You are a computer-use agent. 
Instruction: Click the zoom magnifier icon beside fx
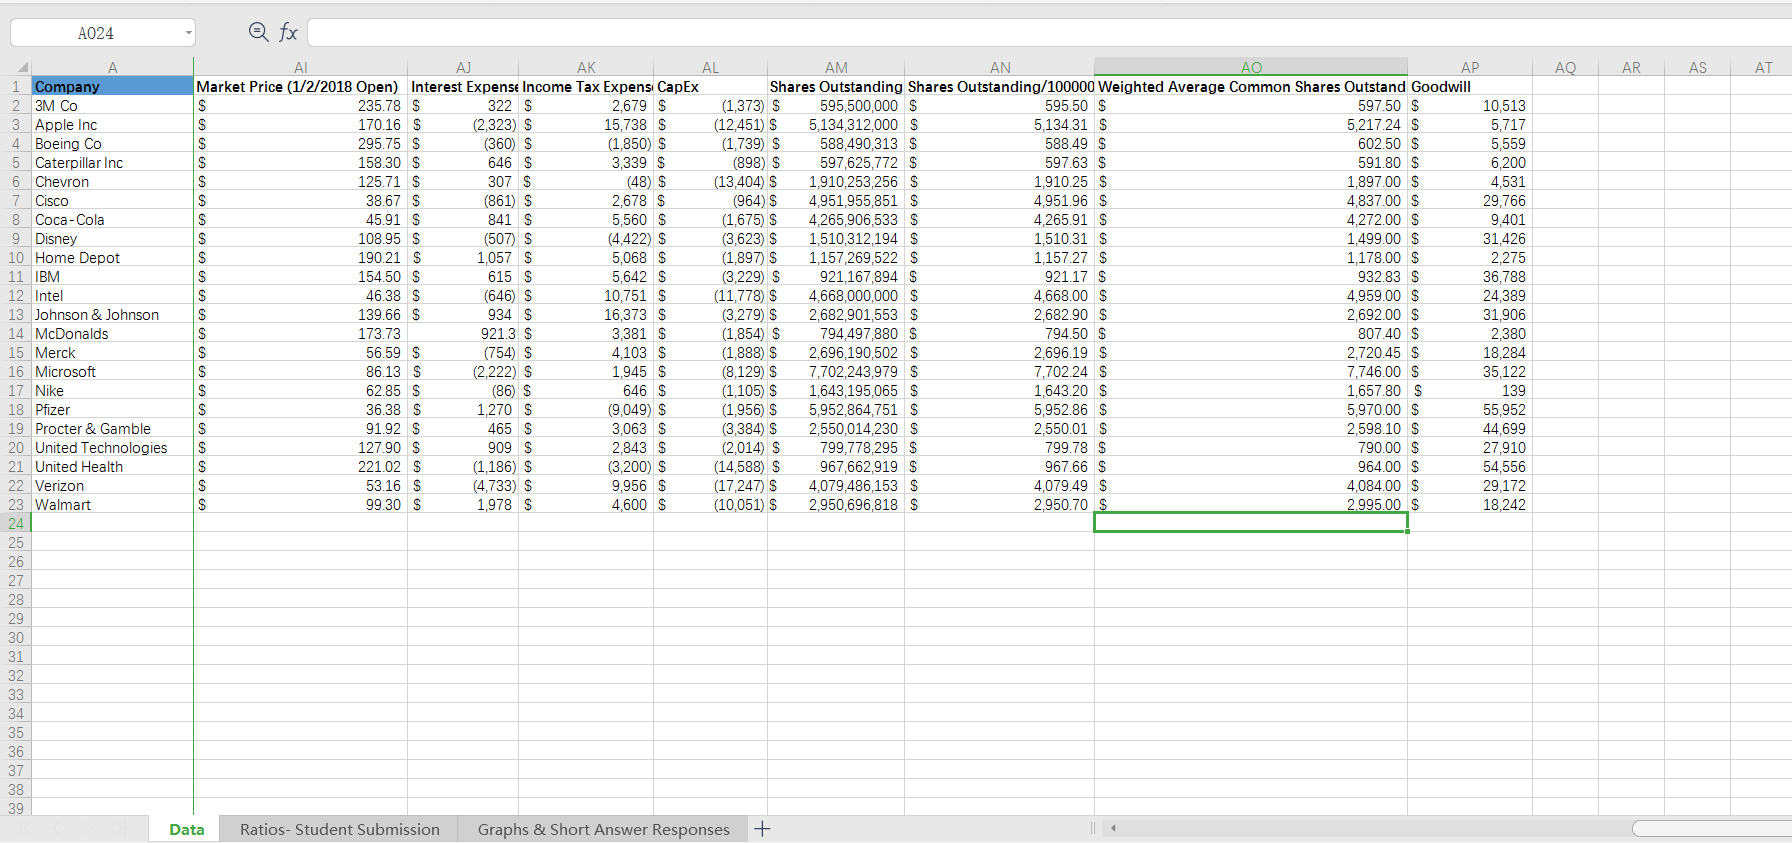click(258, 32)
